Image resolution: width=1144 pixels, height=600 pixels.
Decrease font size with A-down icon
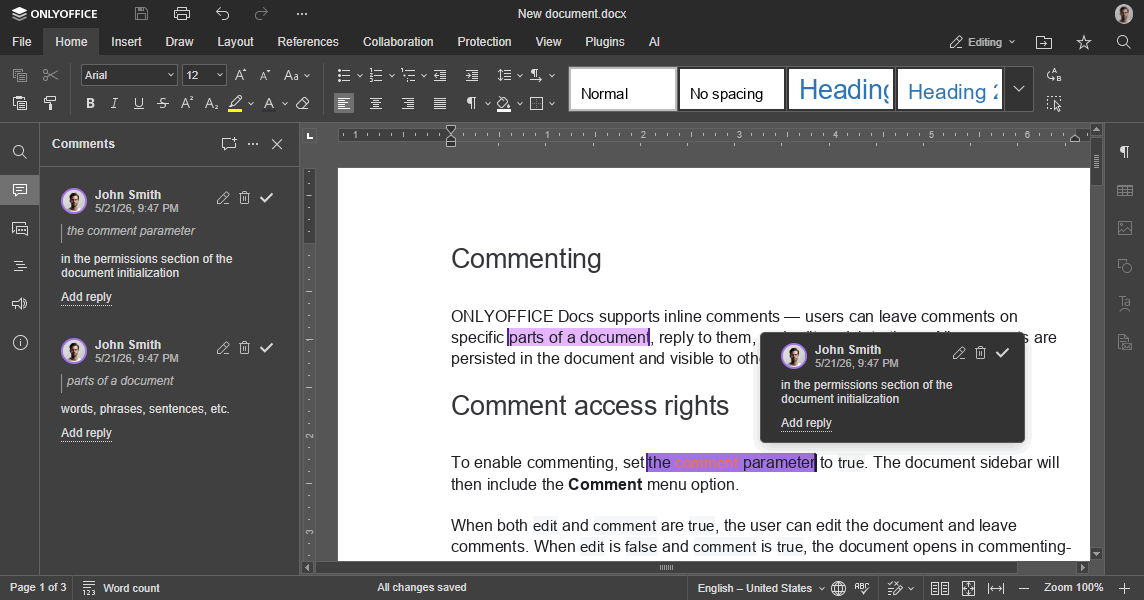(265, 75)
